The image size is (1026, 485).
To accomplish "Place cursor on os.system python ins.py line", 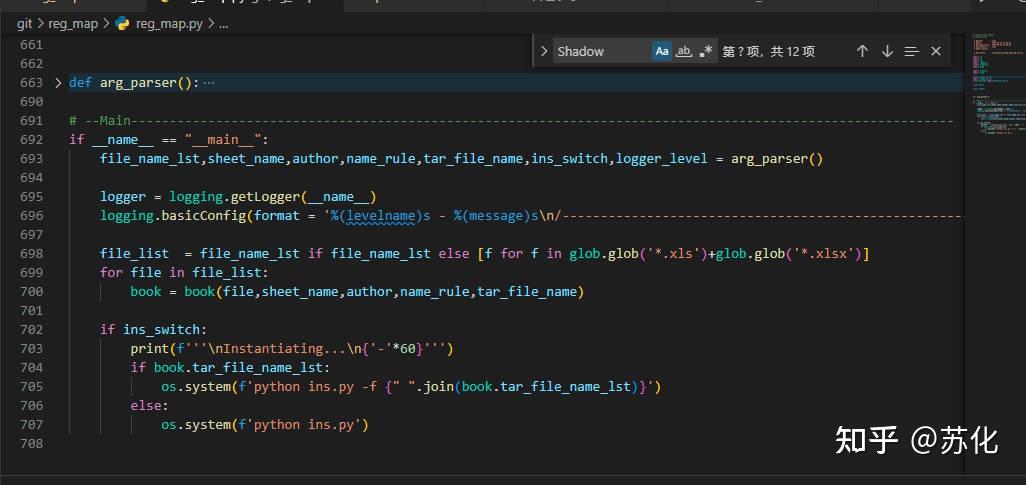I will tap(265, 424).
